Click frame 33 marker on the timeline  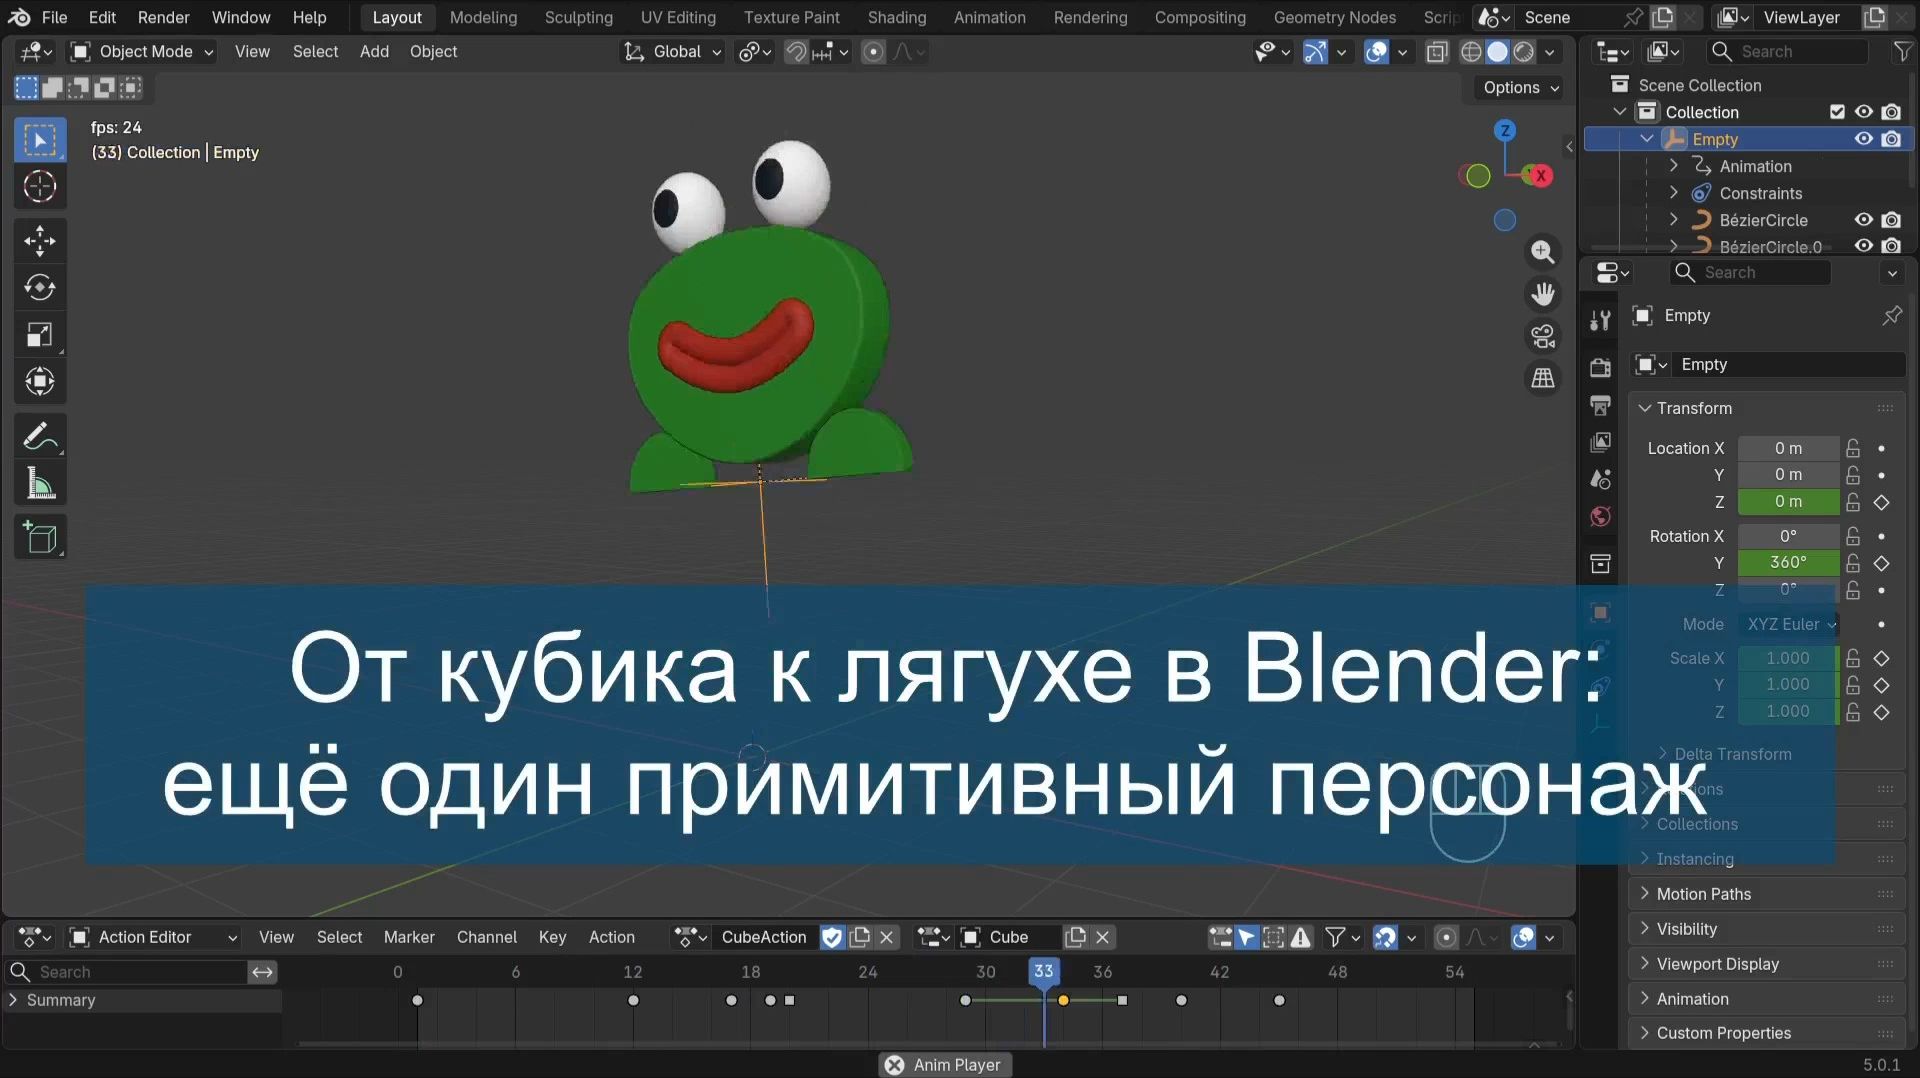[1044, 971]
